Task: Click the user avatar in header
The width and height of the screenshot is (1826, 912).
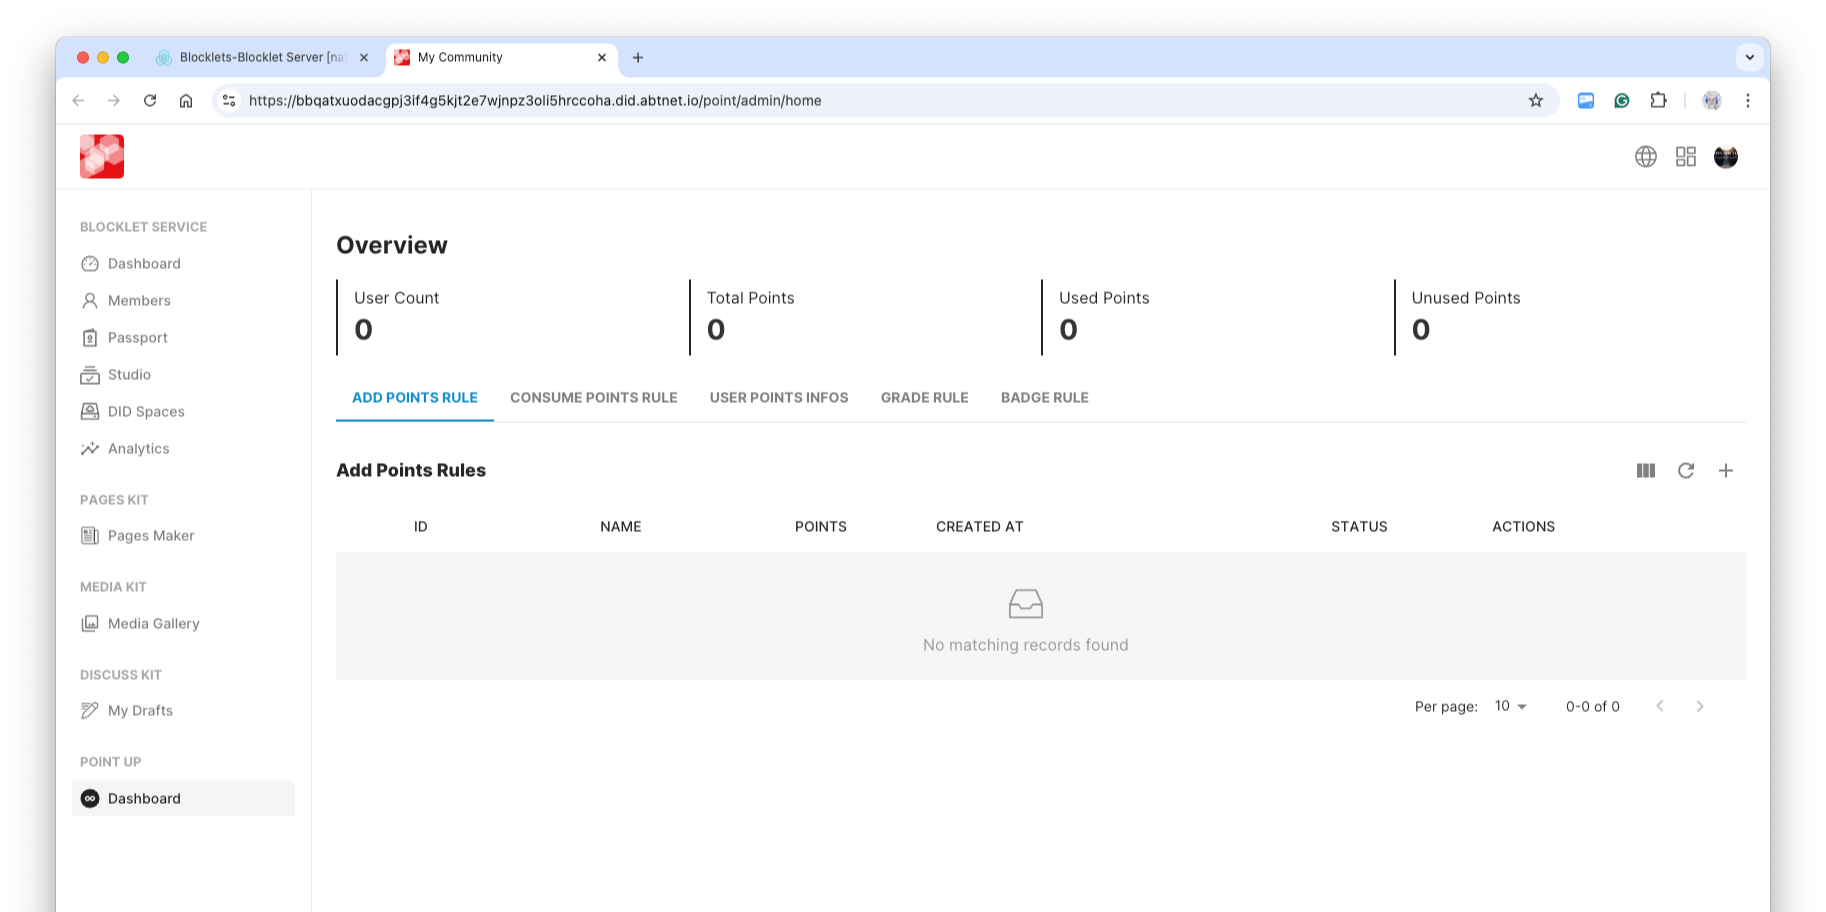Action: pyautogui.click(x=1725, y=157)
